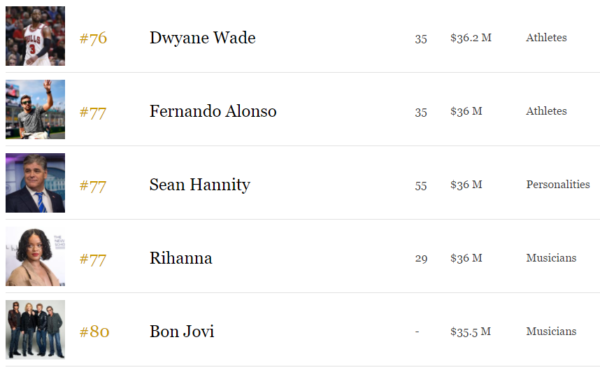Open the Sean Hannity name link
The width and height of the screenshot is (600, 370).
pos(200,185)
